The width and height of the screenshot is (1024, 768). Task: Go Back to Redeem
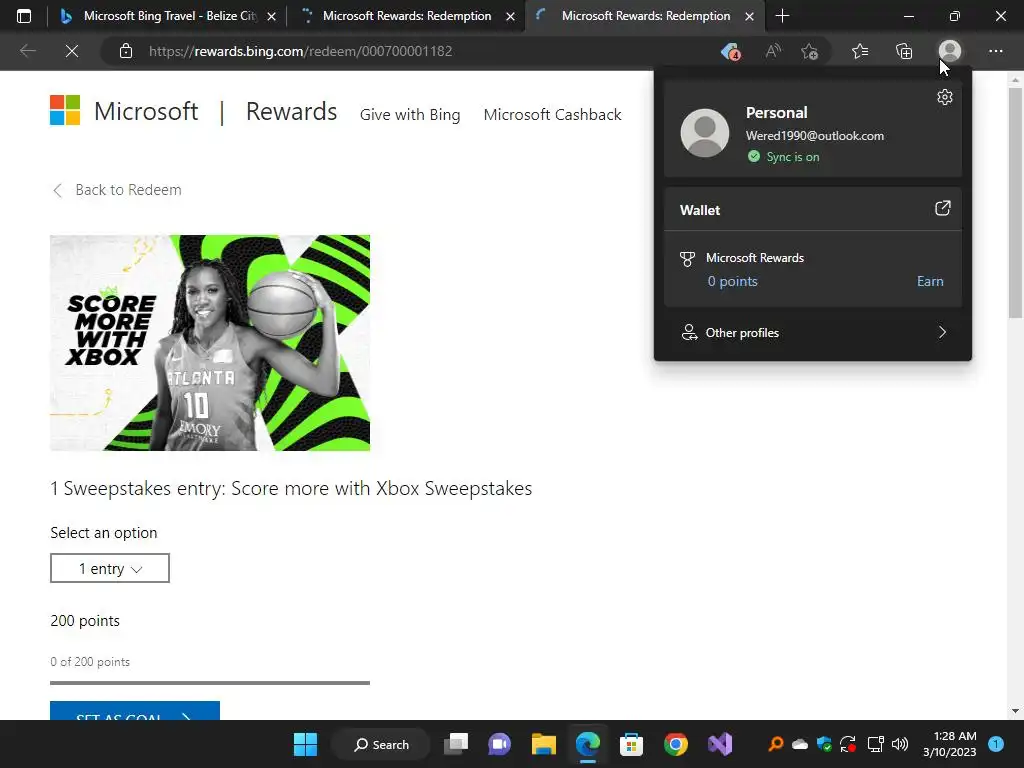117,190
